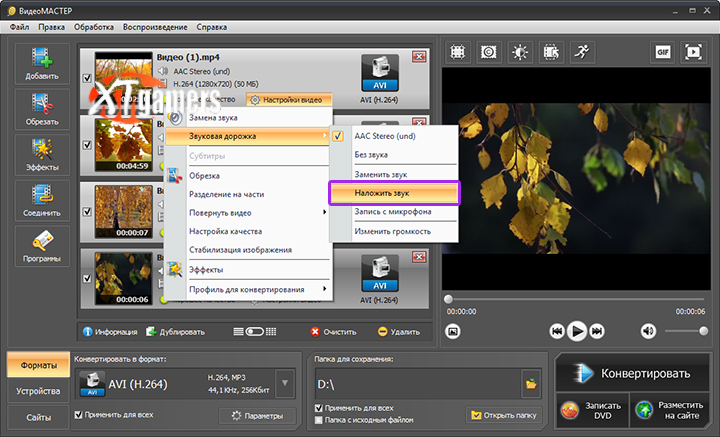Toggle format Применить для всех checkbox
This screenshot has width=720, height=437.
pyautogui.click(x=79, y=415)
